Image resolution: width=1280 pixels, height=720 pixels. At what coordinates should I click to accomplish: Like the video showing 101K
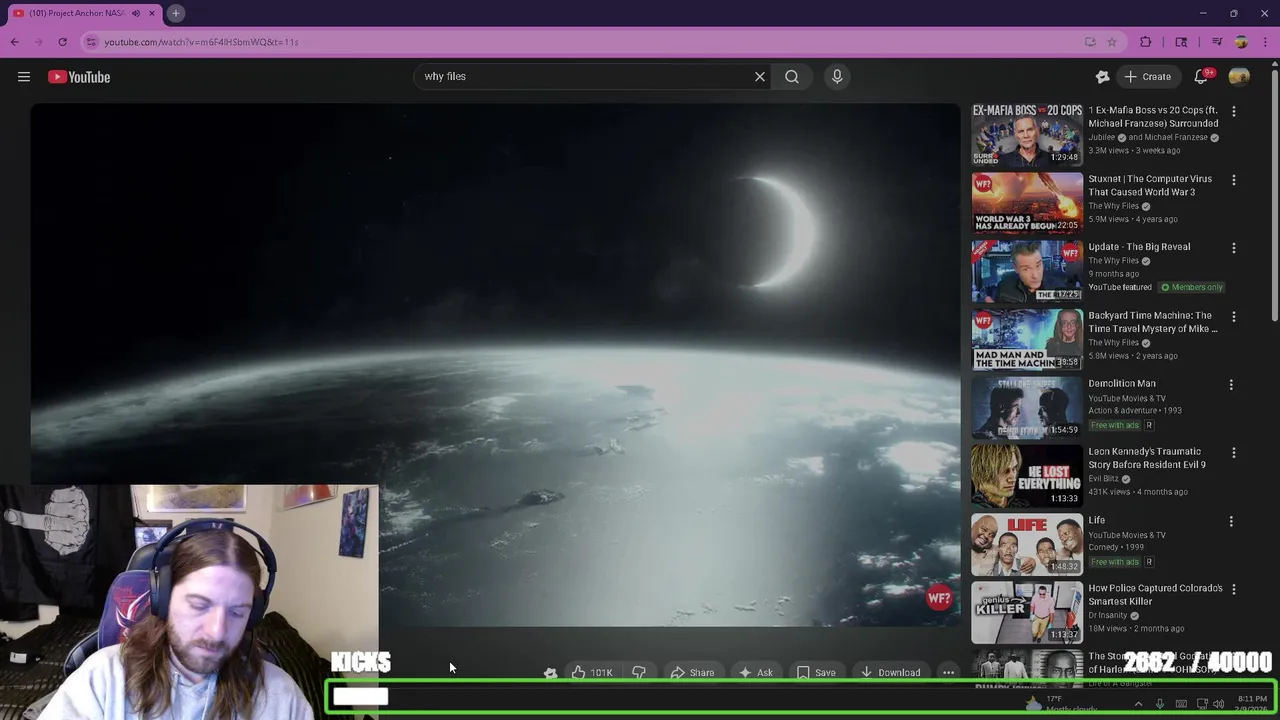591,673
